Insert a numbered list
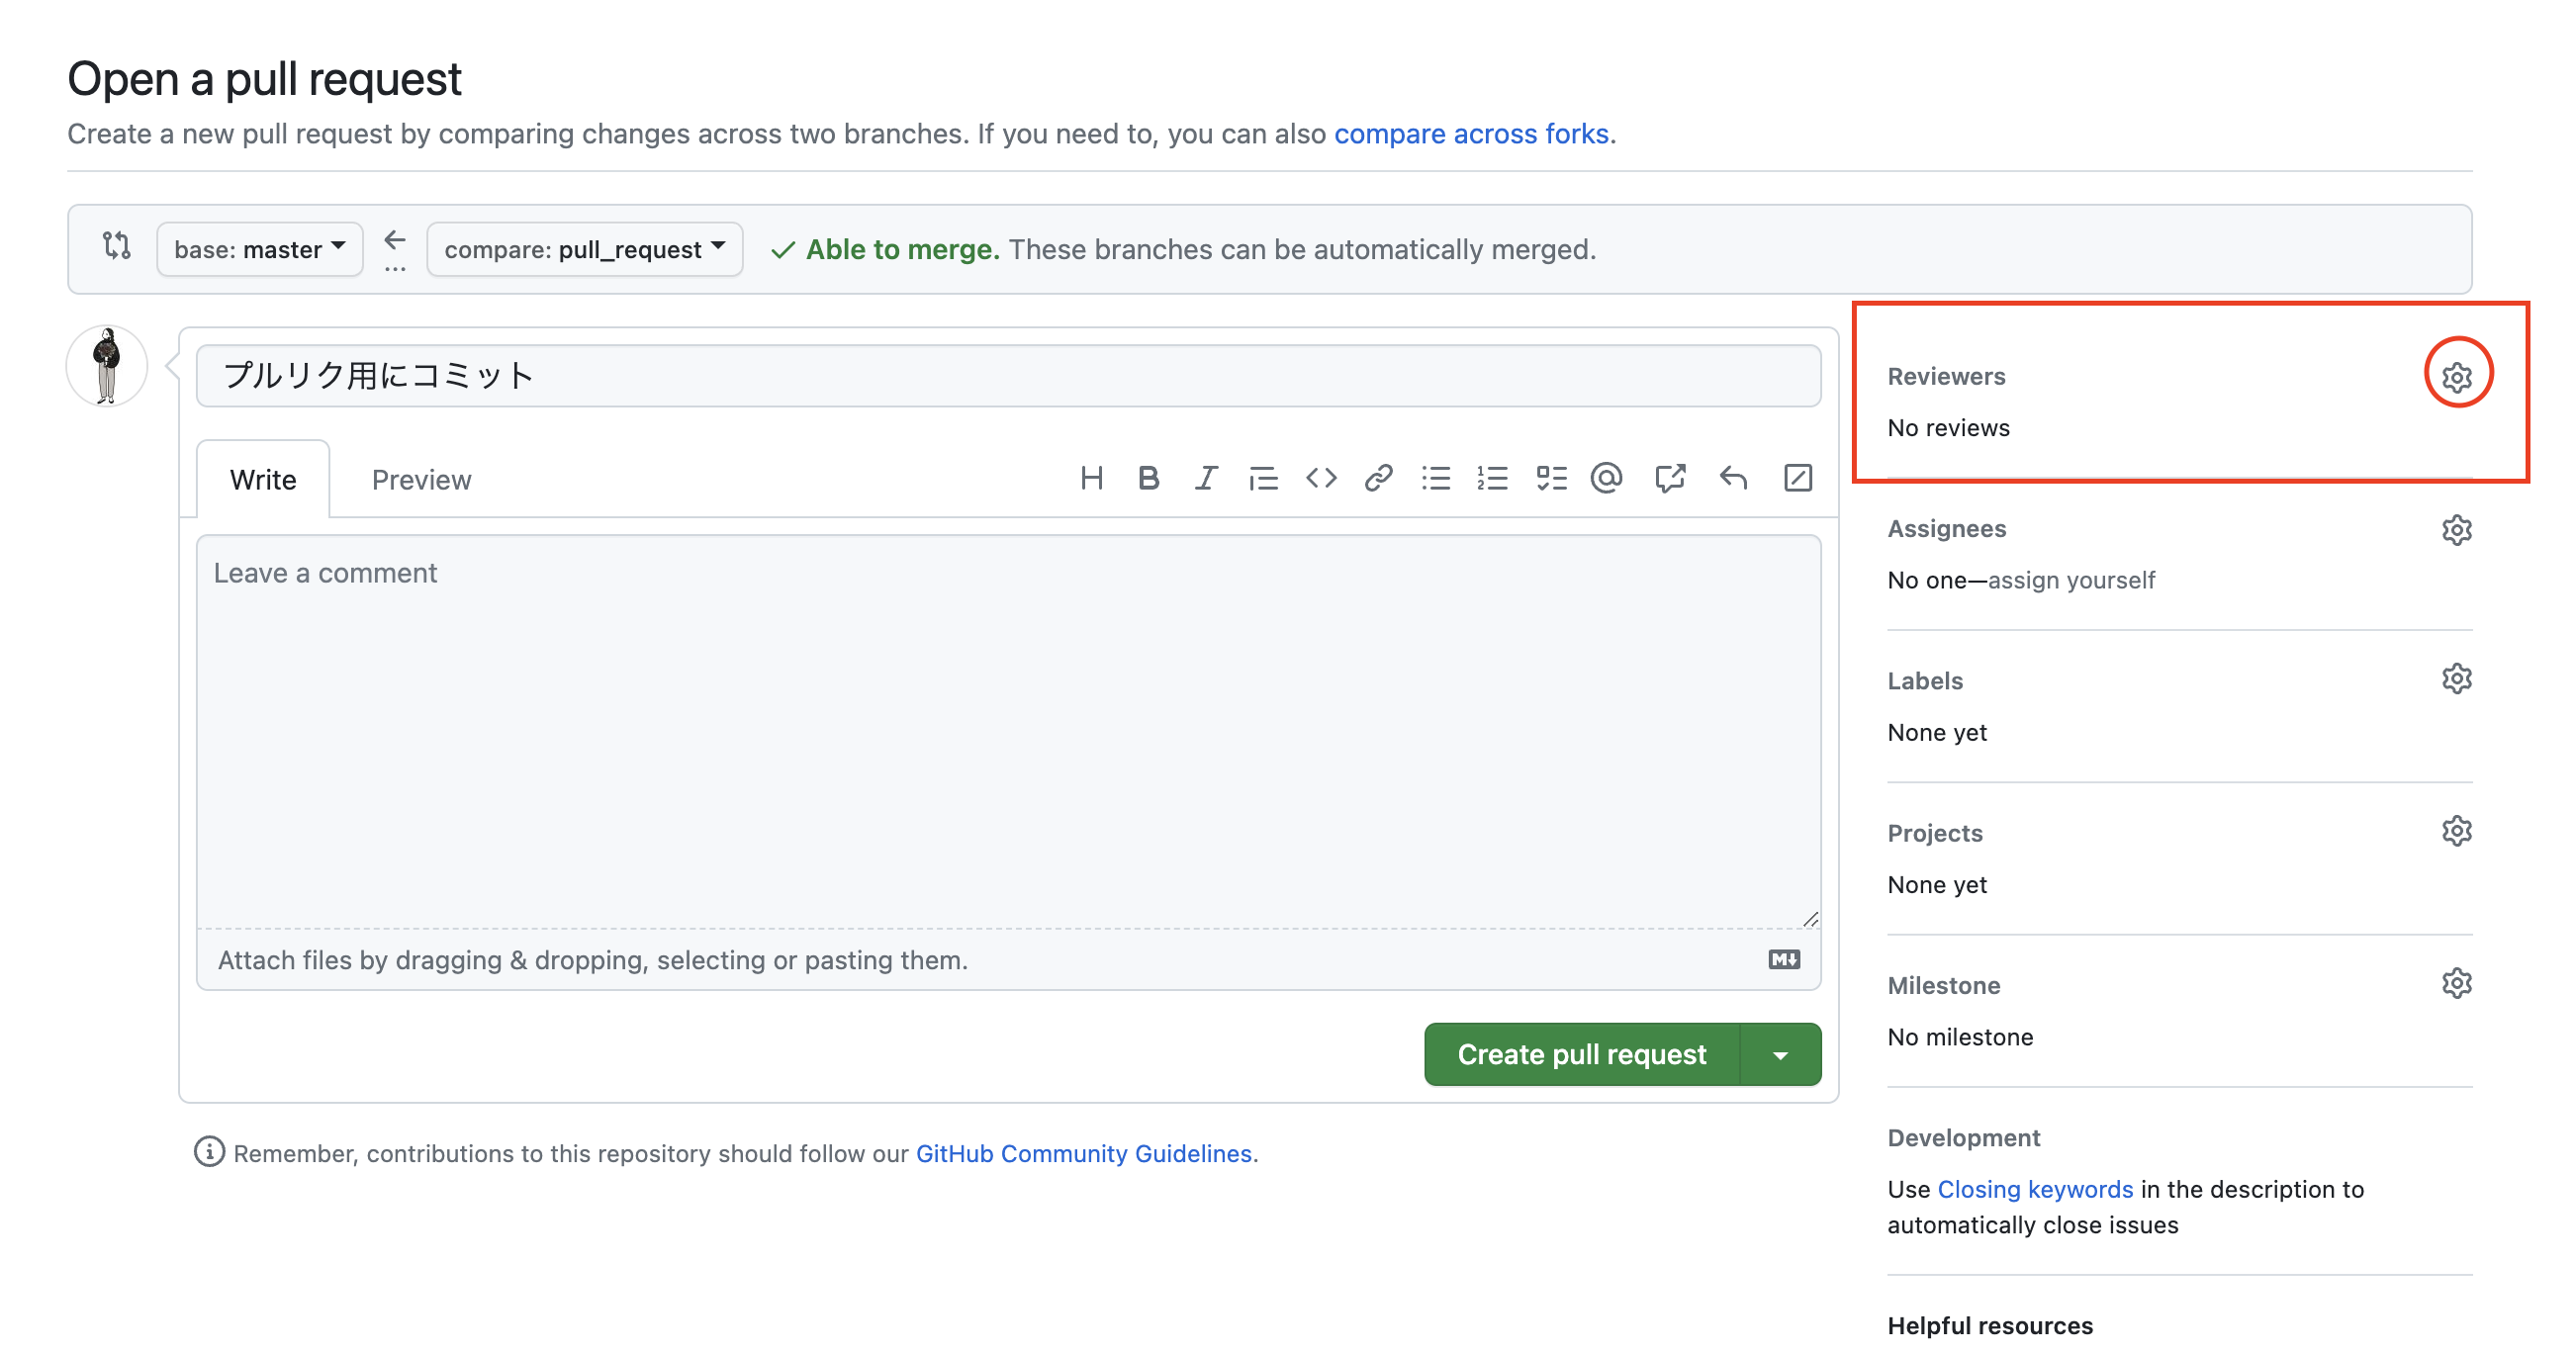2576x1354 pixels. click(x=1492, y=478)
